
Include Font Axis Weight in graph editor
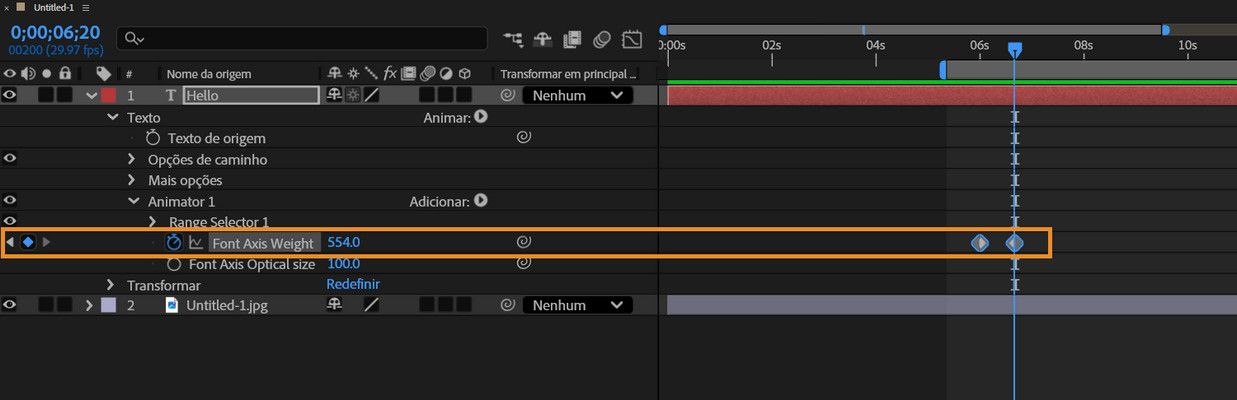(196, 243)
